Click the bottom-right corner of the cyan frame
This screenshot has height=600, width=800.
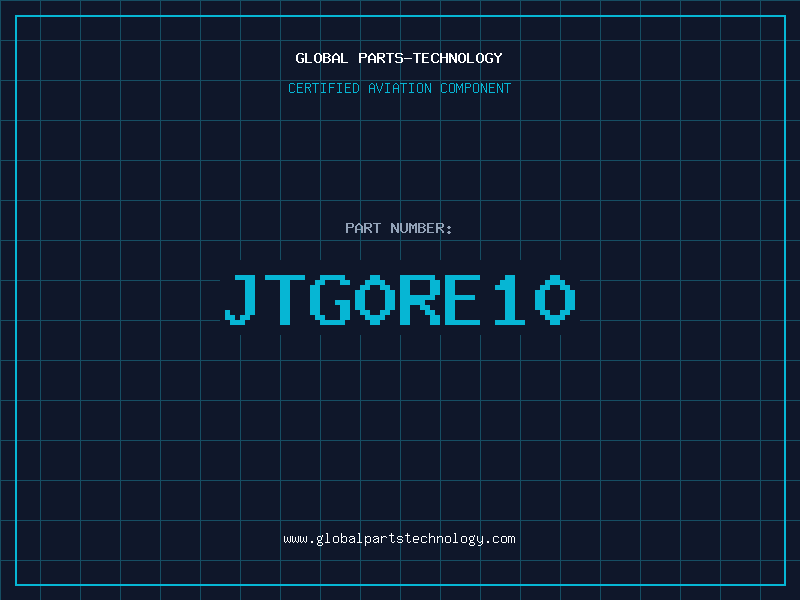pos(784,584)
